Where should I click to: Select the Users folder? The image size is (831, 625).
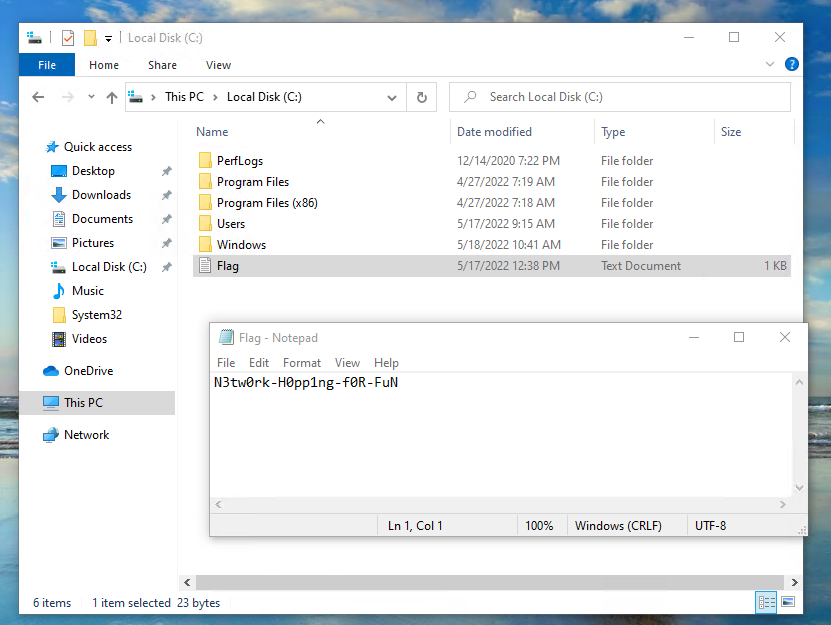pos(492,224)
